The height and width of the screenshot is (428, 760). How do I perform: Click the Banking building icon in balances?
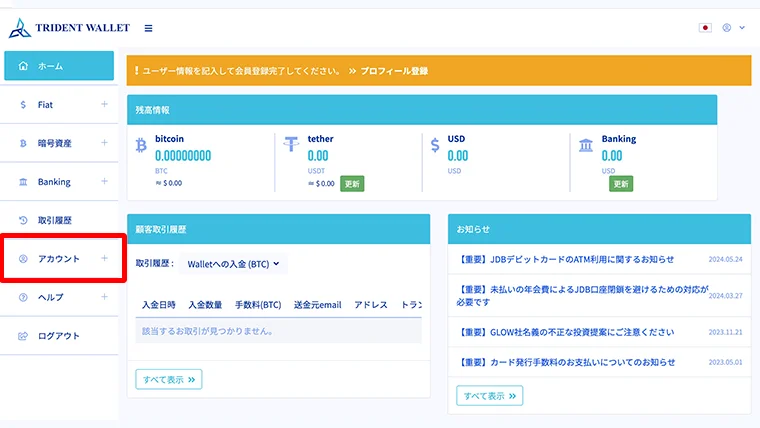click(x=585, y=147)
